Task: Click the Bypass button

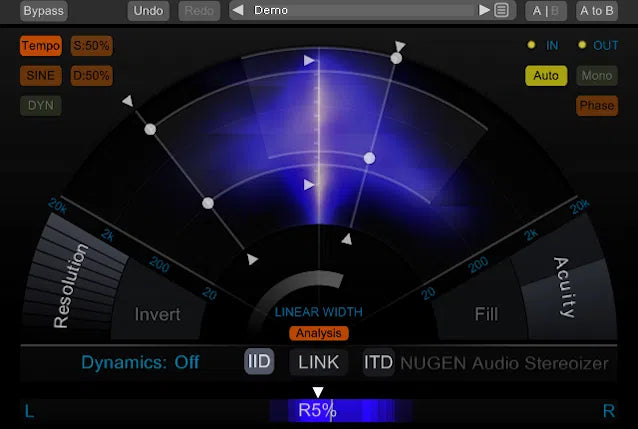Action: click(x=44, y=11)
